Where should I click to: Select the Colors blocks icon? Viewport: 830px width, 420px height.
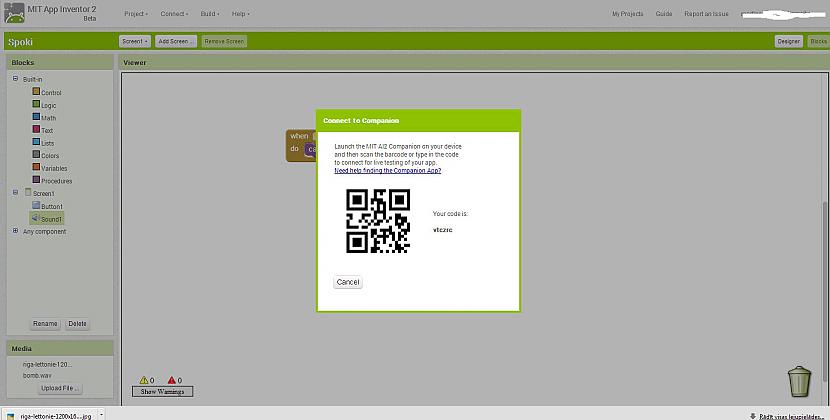36,155
